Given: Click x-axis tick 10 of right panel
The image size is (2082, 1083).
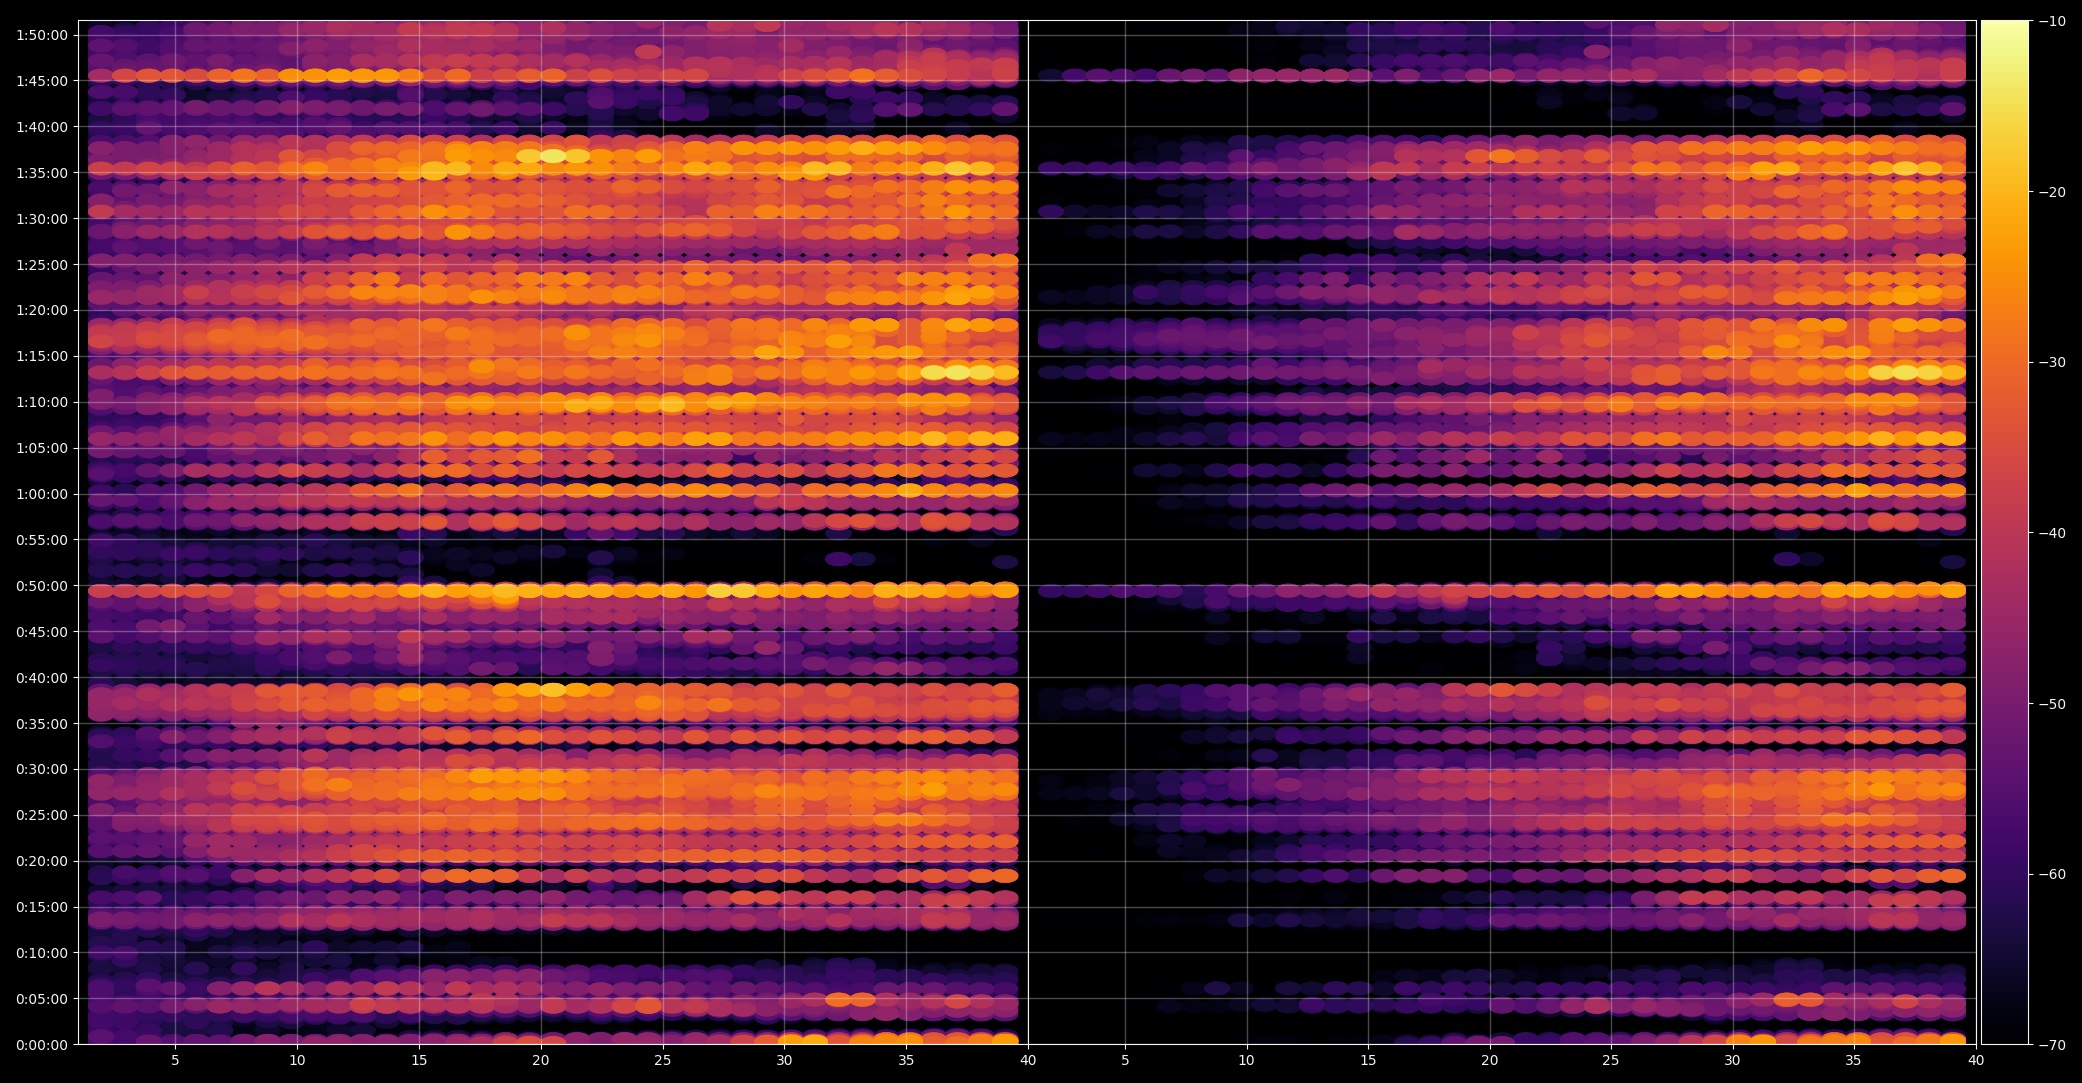Looking at the screenshot, I should pos(1246,1059).
